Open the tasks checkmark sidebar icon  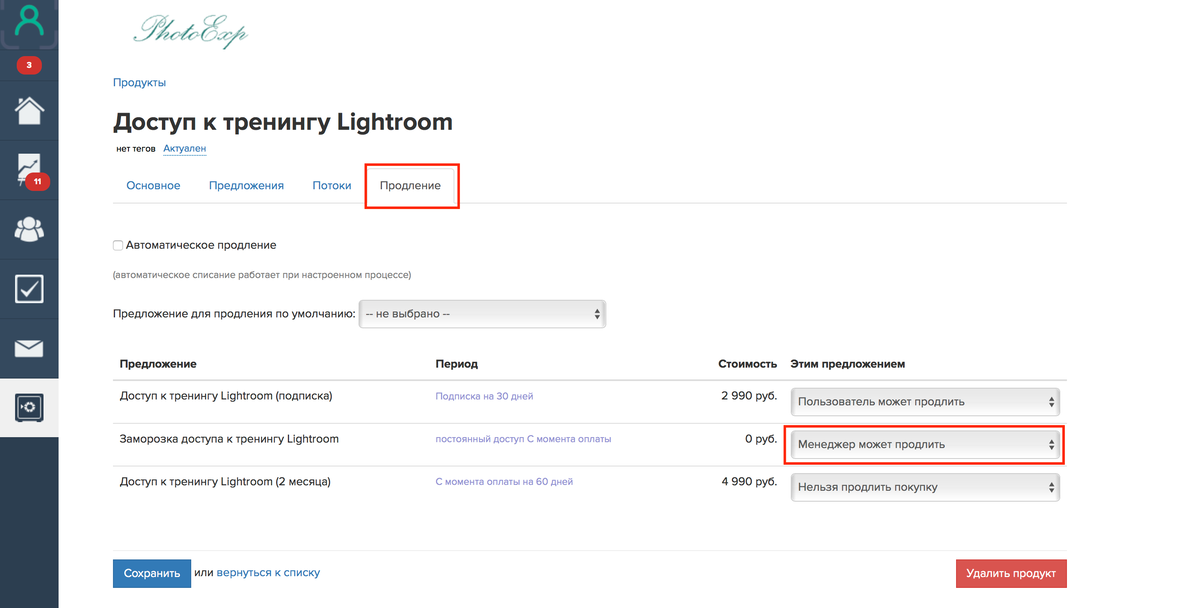pos(29,289)
